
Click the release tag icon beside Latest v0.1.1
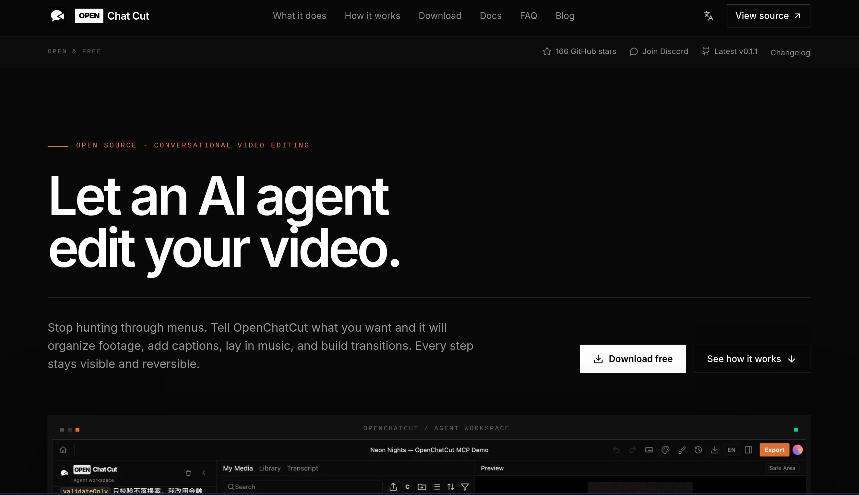pos(706,51)
